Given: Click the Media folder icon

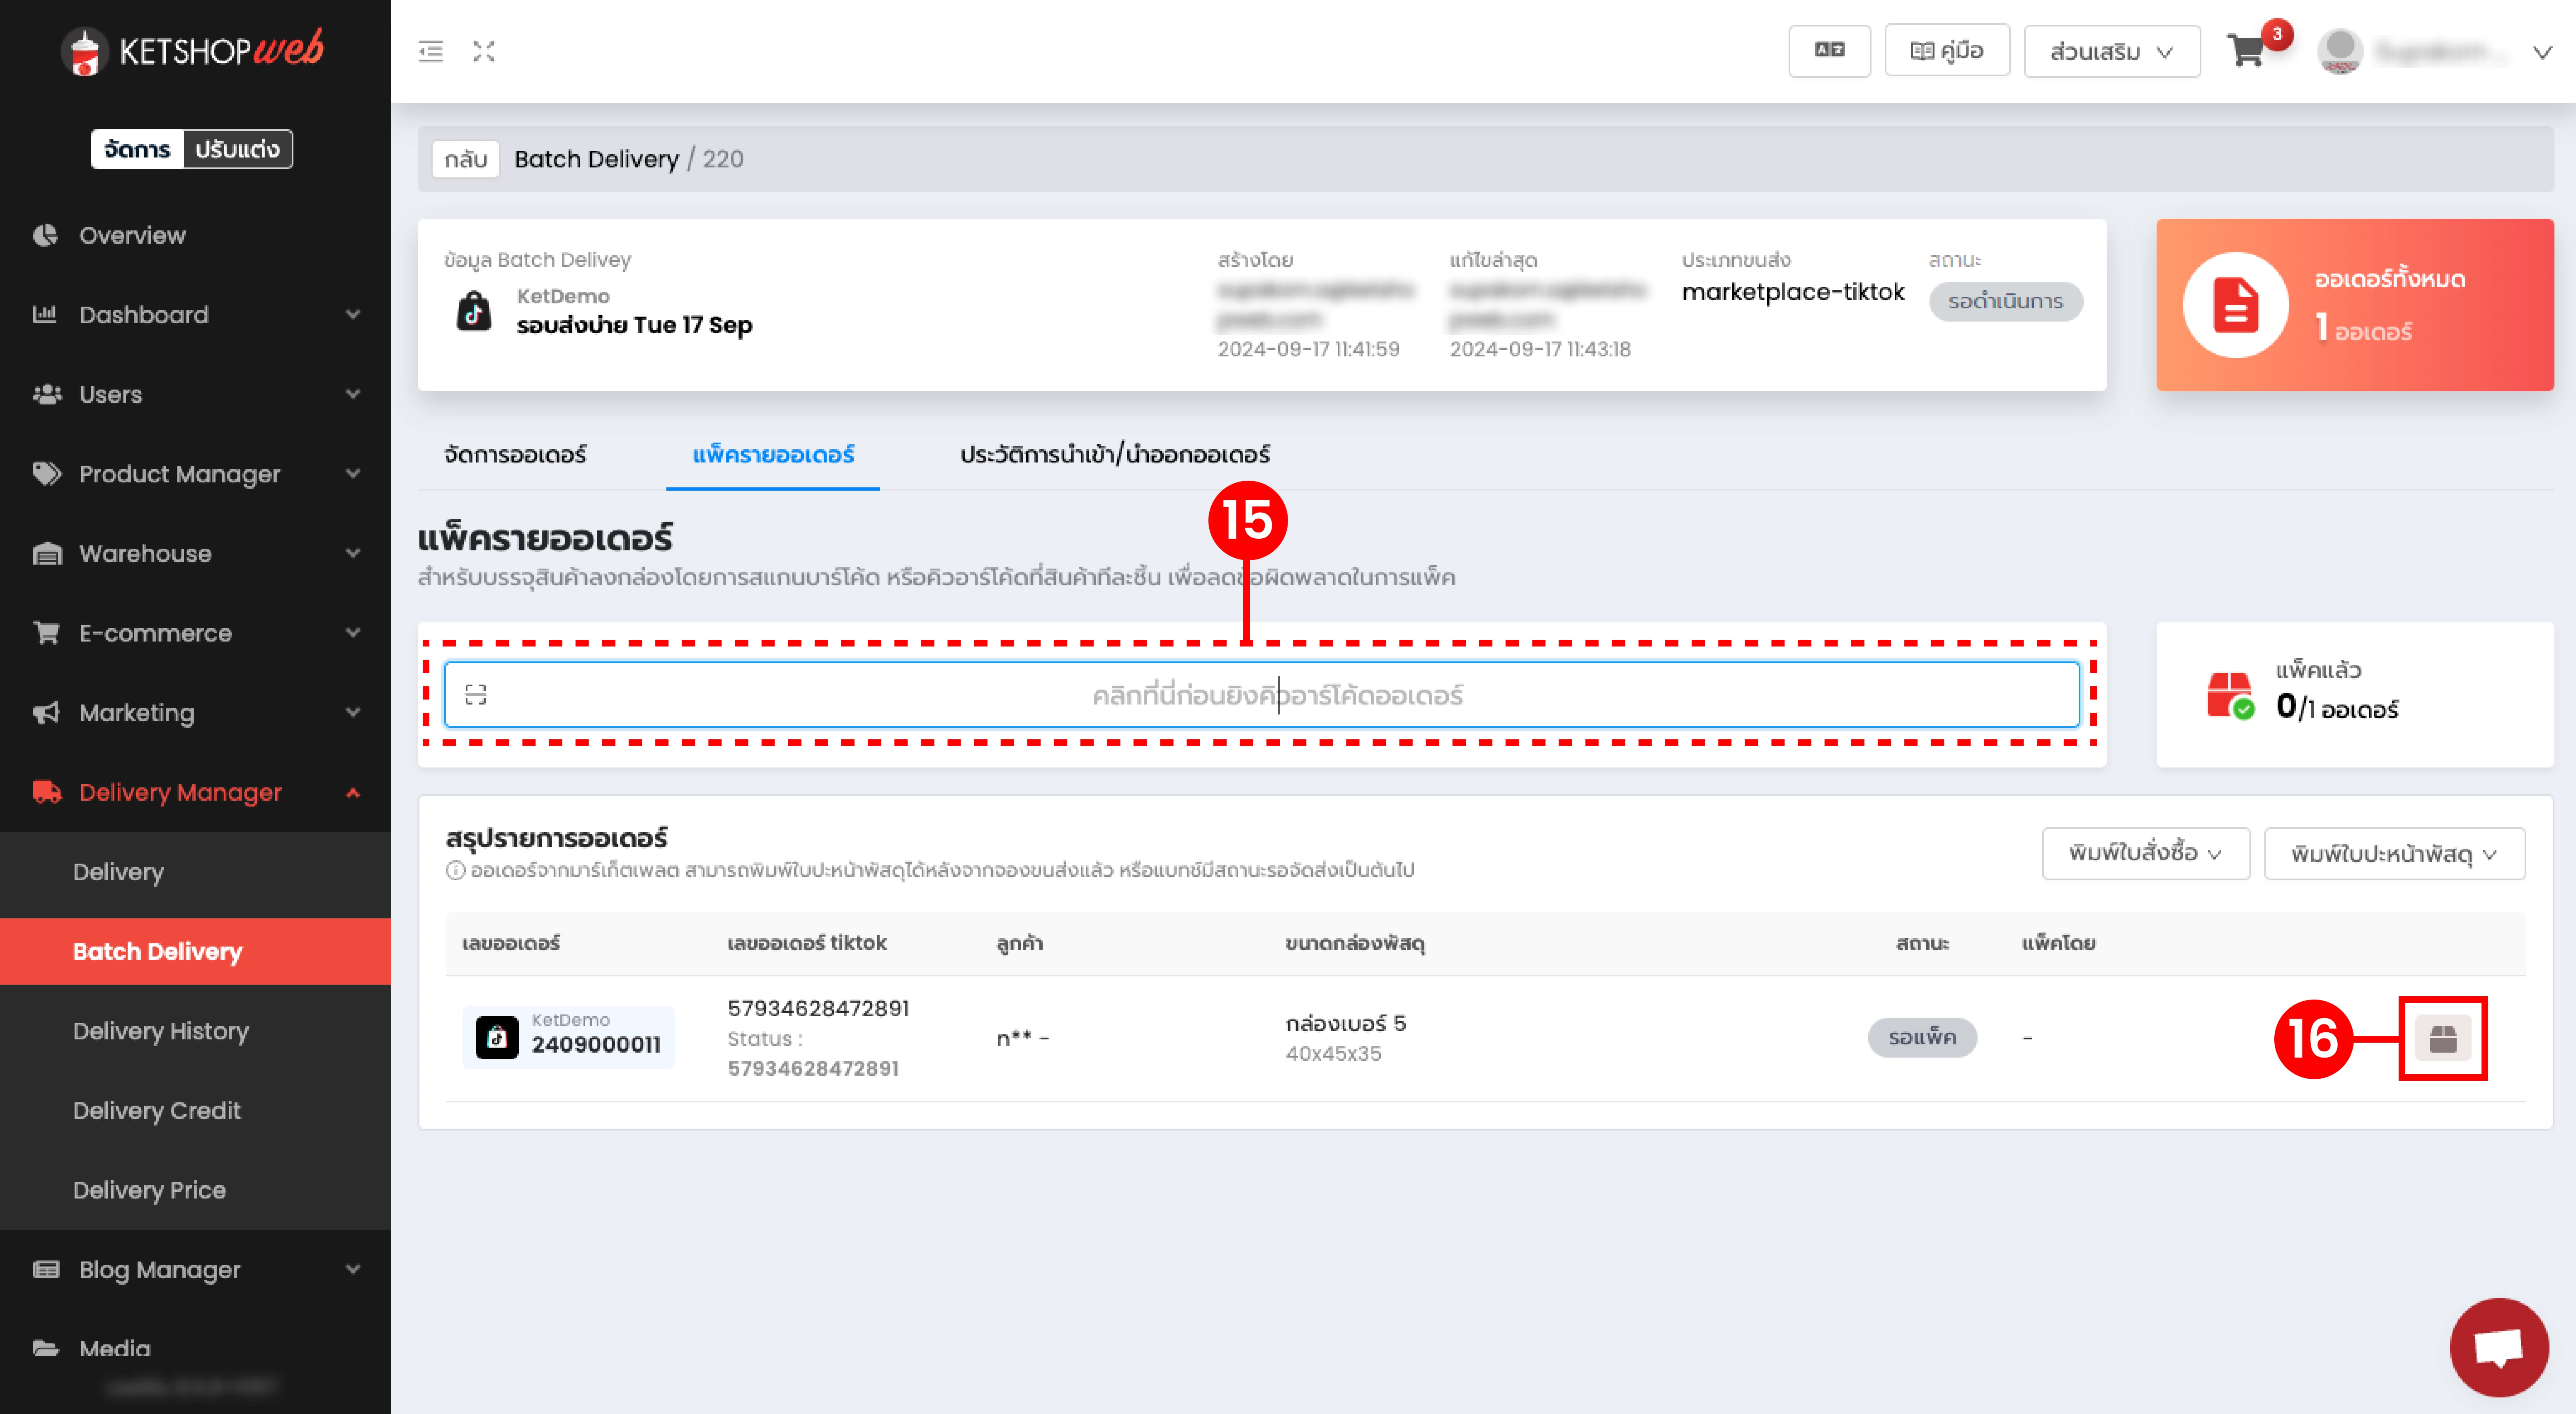Looking at the screenshot, I should click(46, 1348).
